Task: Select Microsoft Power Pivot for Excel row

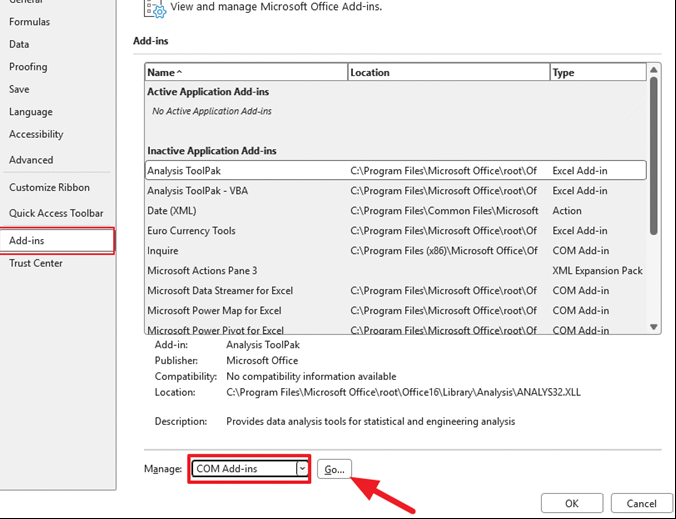Action: coord(396,330)
